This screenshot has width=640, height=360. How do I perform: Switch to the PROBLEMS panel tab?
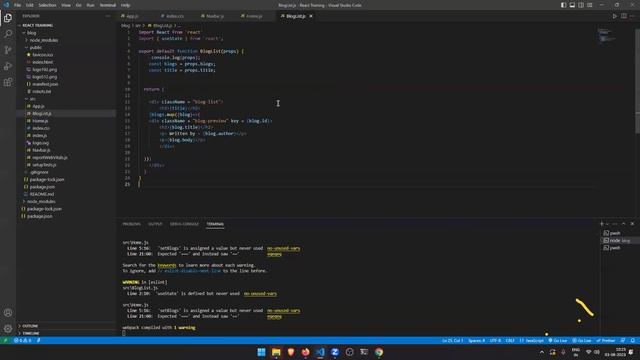[131, 224]
